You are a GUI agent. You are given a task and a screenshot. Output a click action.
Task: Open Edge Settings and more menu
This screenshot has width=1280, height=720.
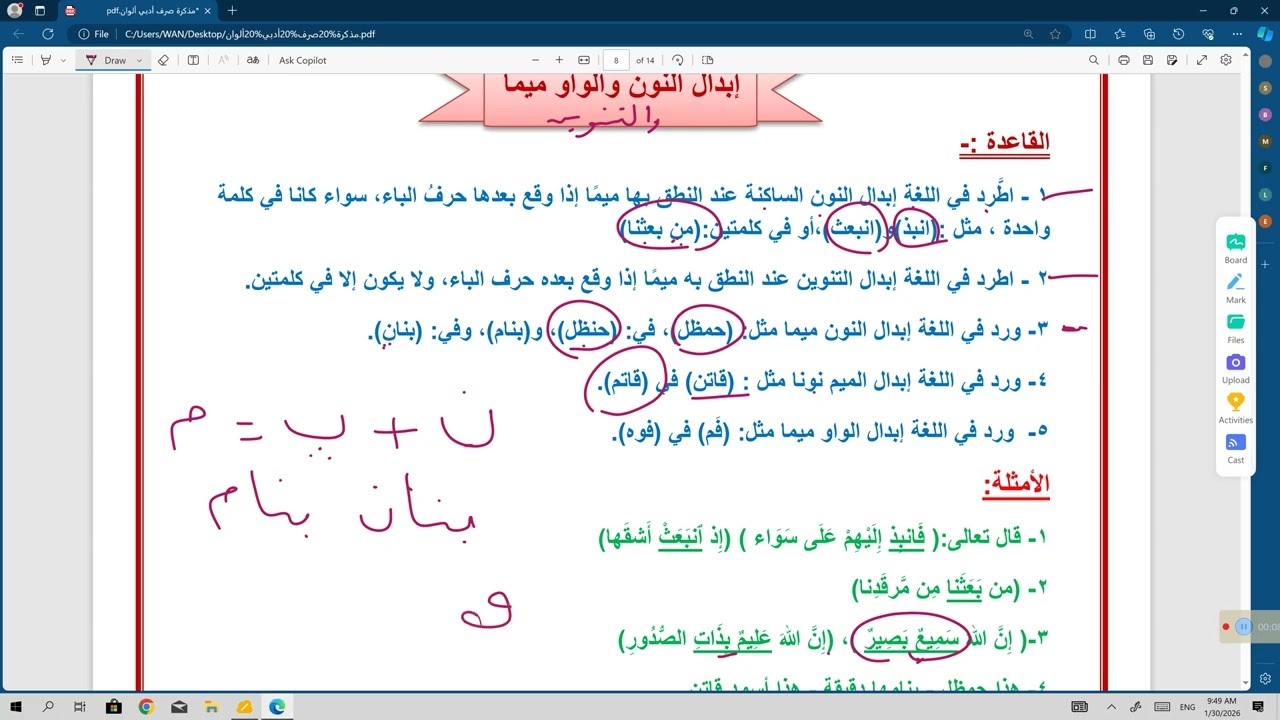[1237, 34]
